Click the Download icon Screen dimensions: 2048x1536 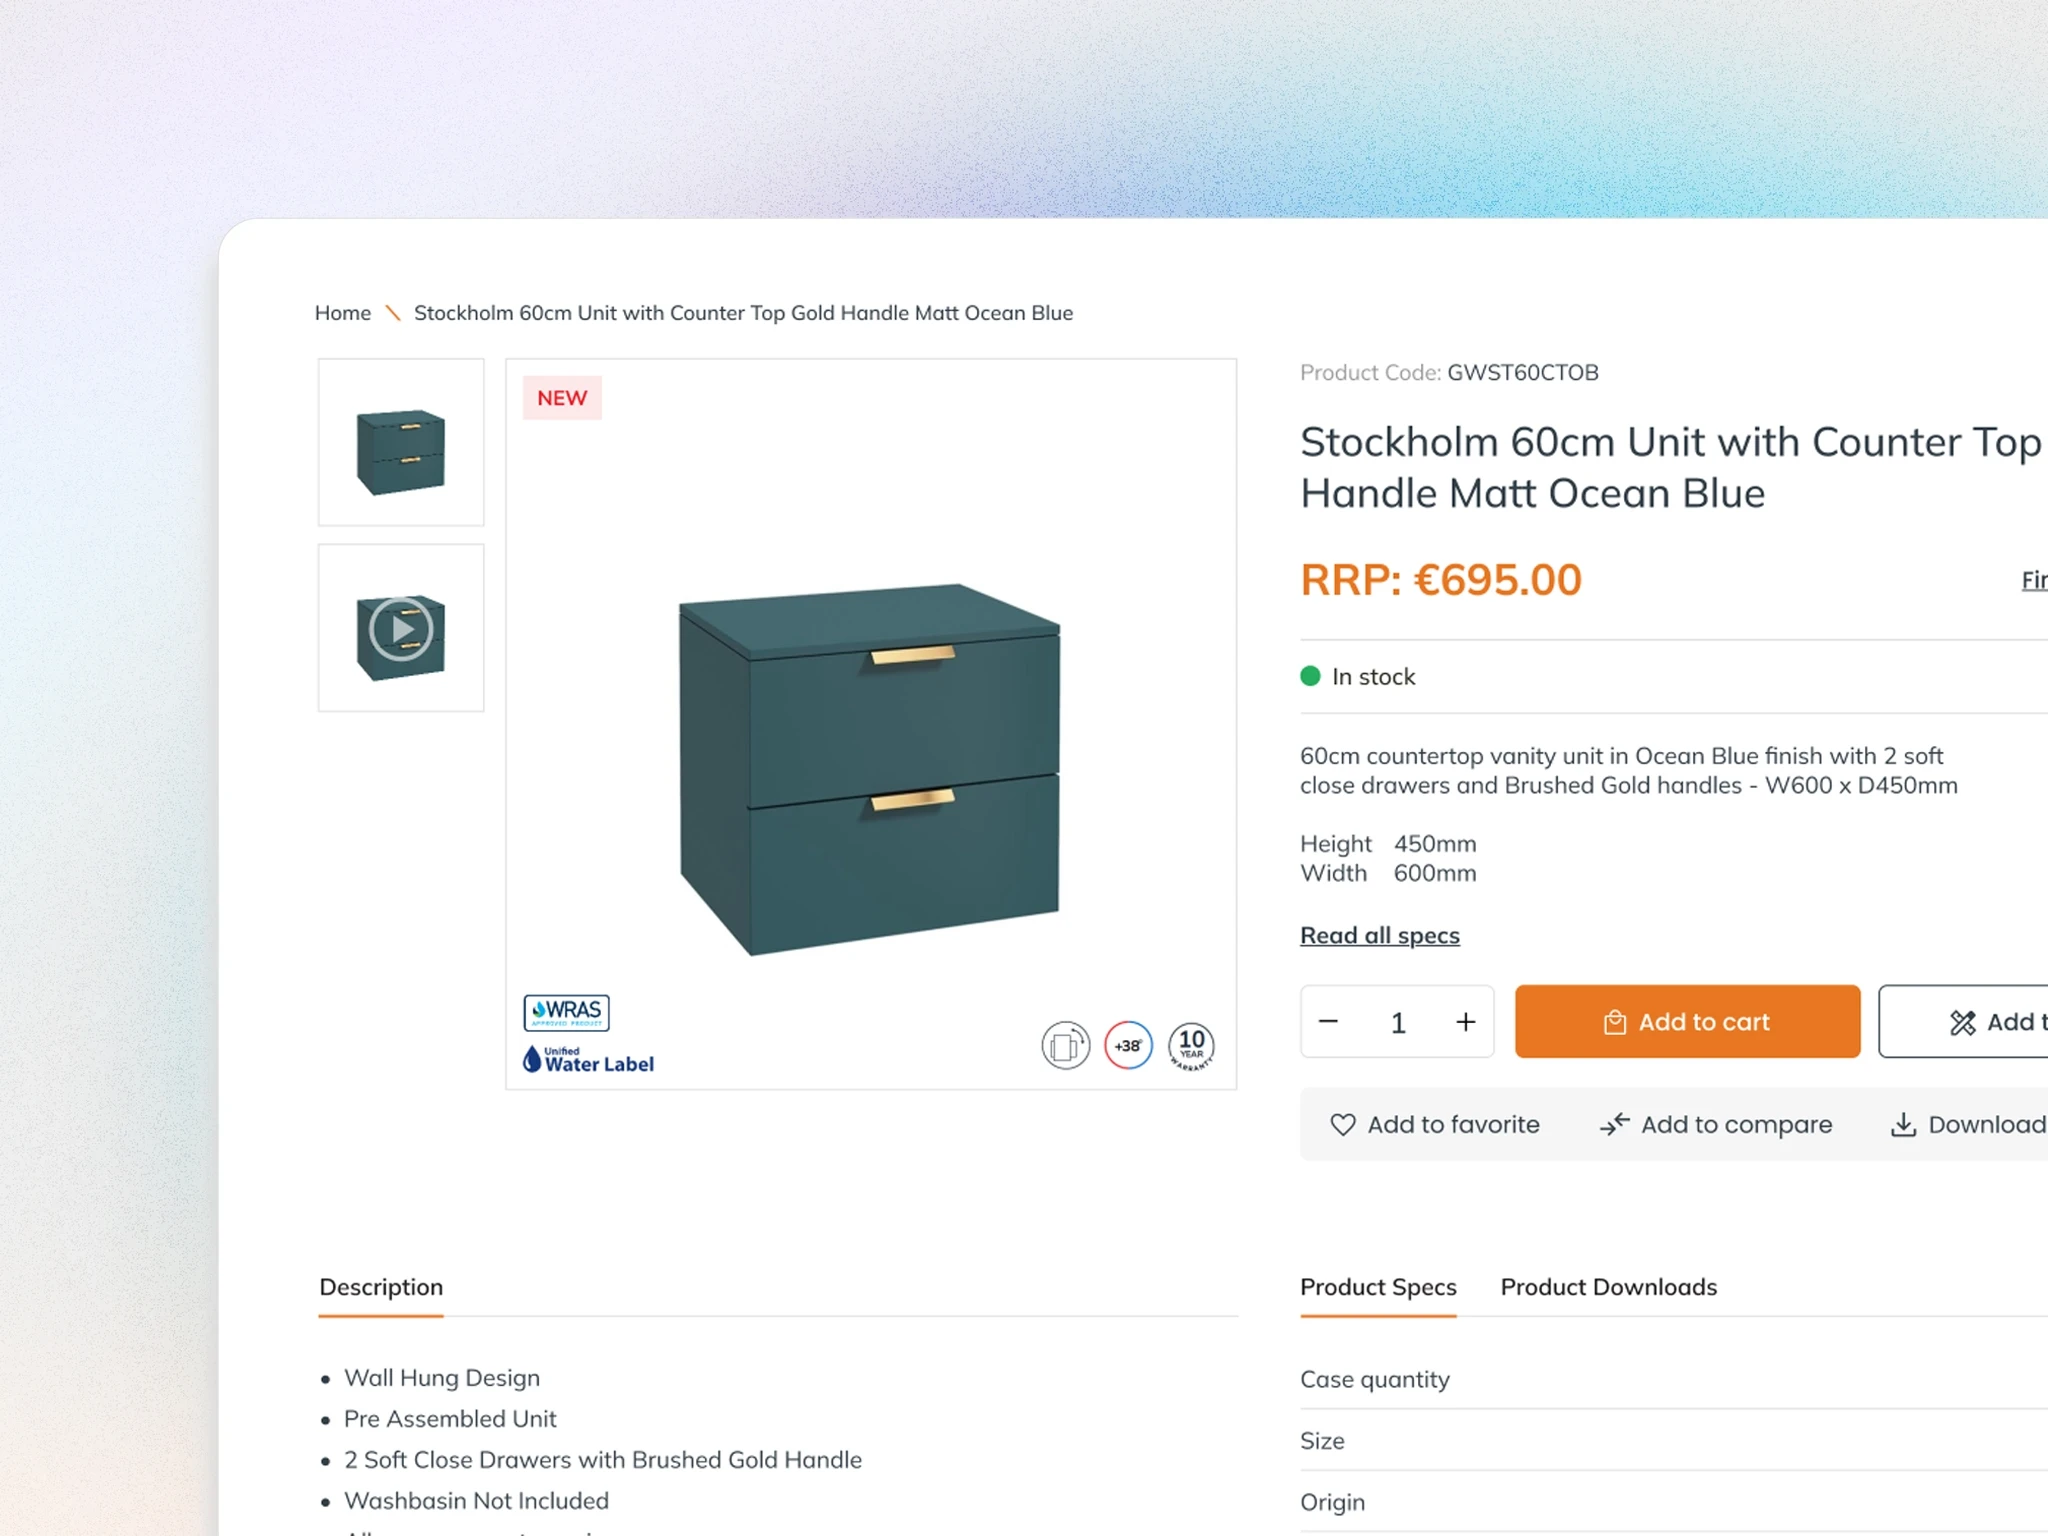click(x=1903, y=1125)
